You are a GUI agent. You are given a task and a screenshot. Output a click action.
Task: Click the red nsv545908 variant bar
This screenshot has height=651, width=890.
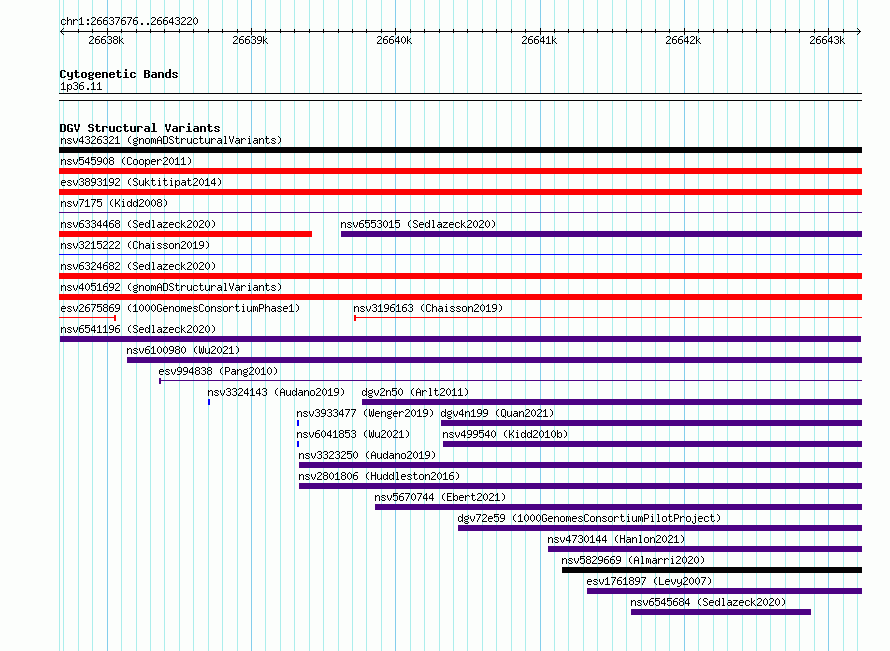[460, 171]
